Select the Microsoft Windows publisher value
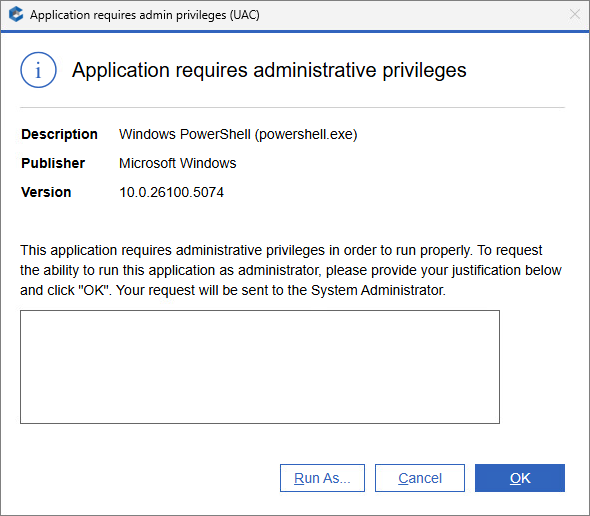Image resolution: width=590 pixels, height=516 pixels. 178,163
